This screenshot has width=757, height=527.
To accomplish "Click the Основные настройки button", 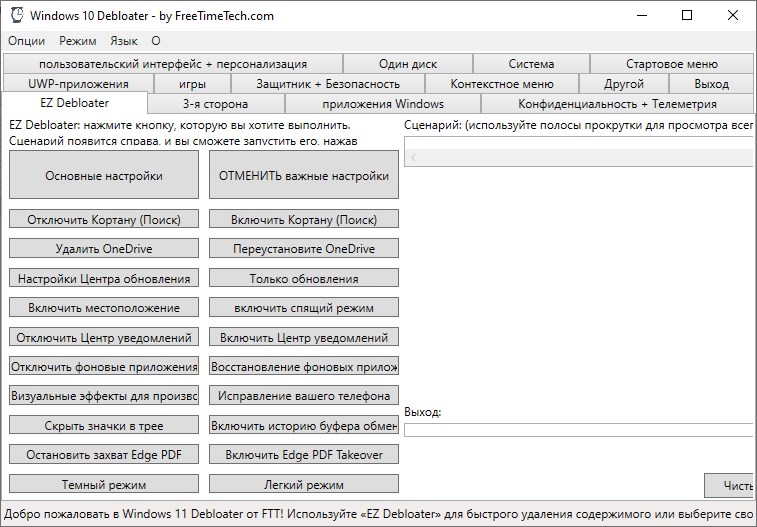I will [104, 175].
